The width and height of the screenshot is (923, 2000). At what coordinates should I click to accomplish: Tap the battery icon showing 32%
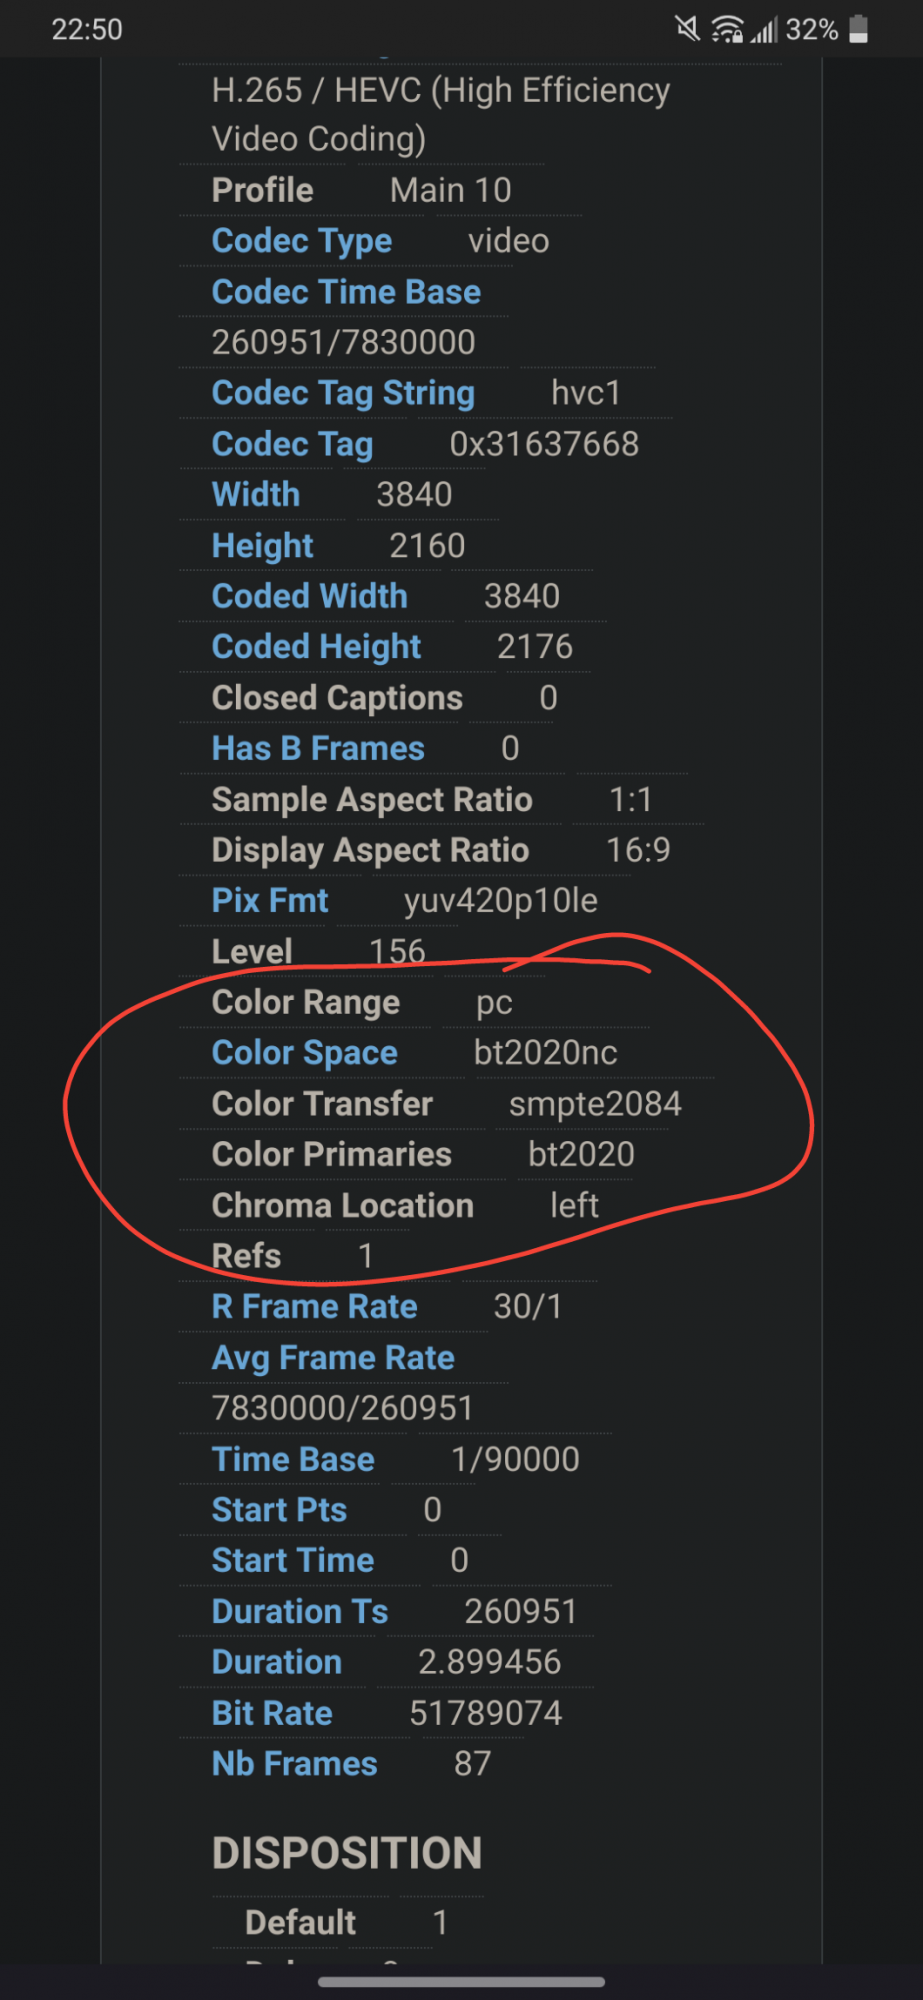pyautogui.click(x=858, y=29)
